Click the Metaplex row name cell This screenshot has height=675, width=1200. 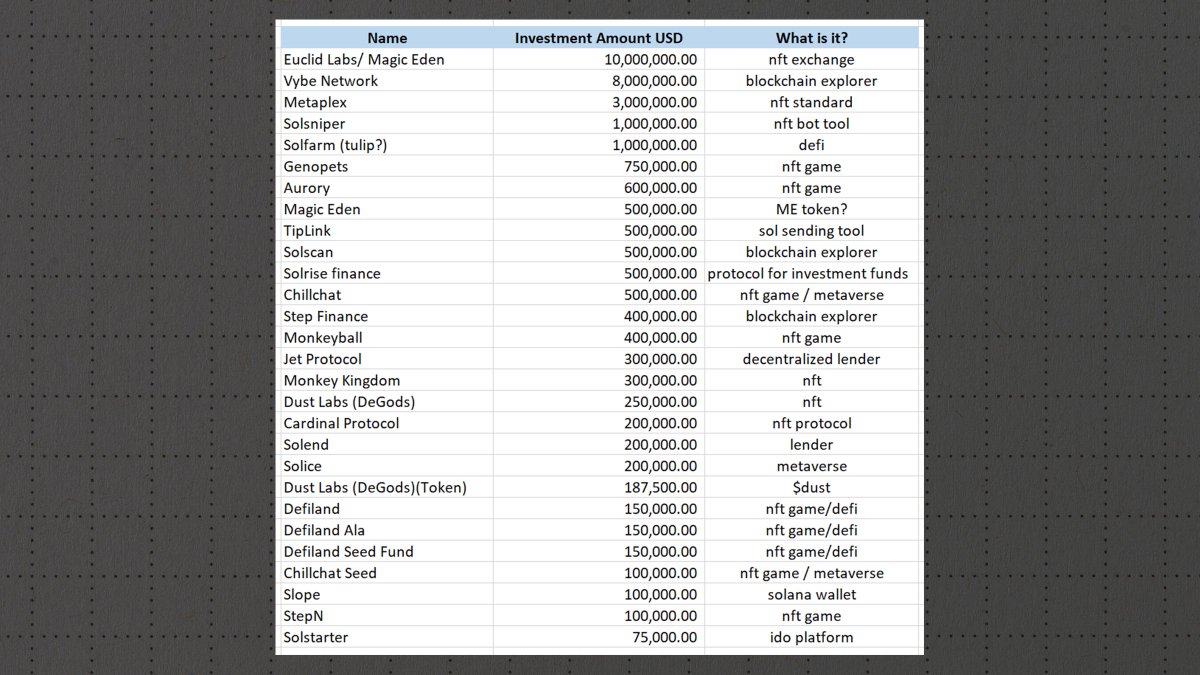[314, 102]
